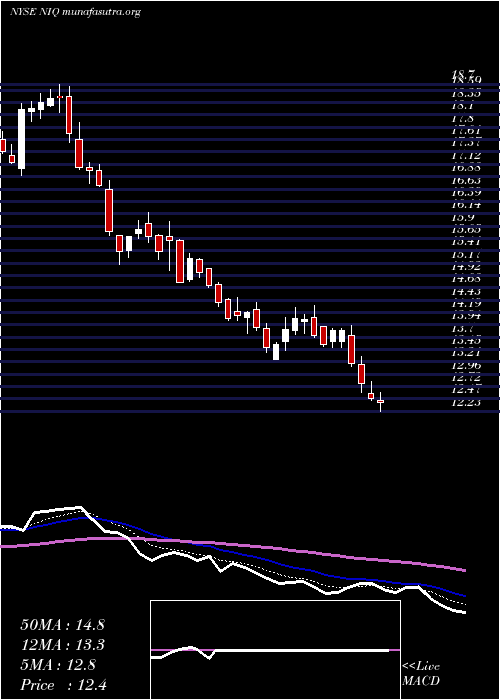Click the 17.8 price axis label
The width and height of the screenshot is (500, 700).
coord(464,119)
